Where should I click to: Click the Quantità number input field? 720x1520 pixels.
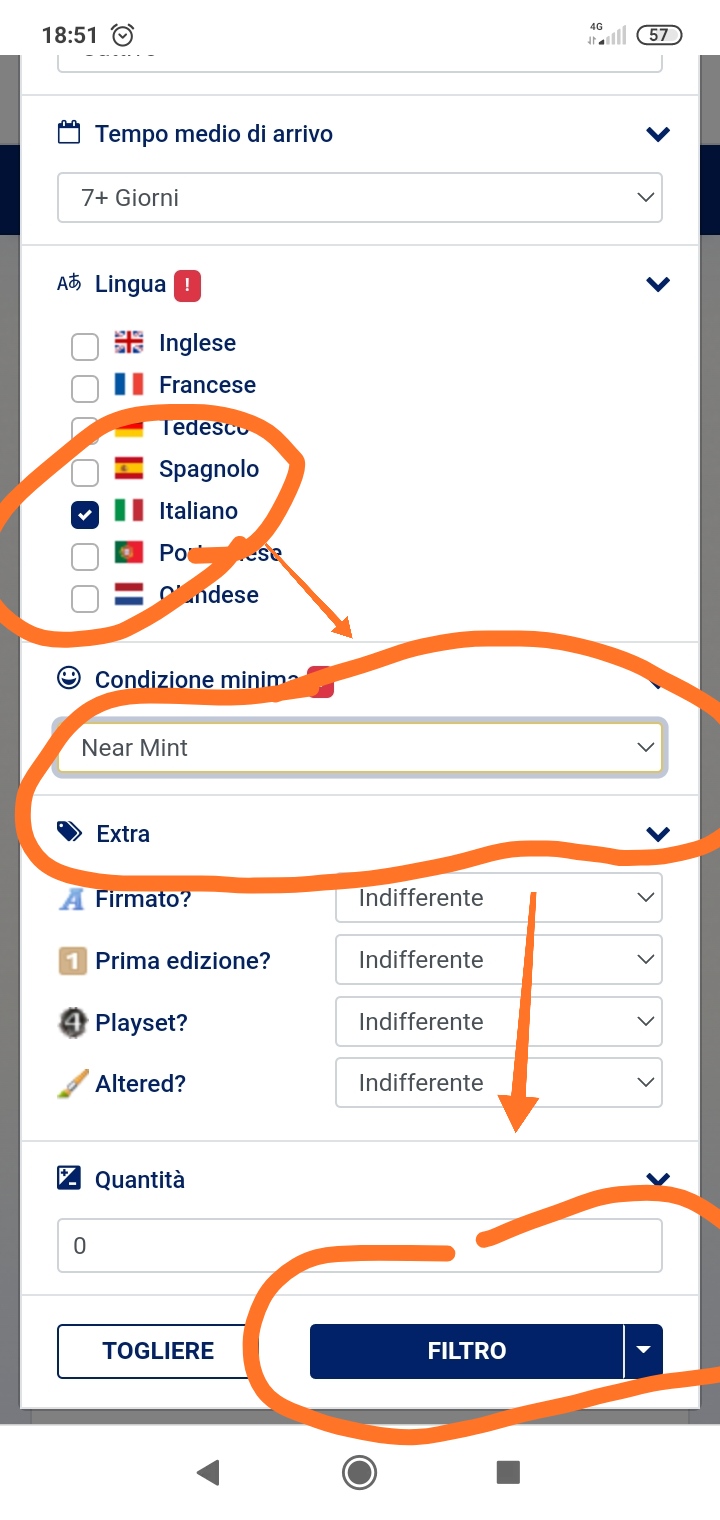360,1246
